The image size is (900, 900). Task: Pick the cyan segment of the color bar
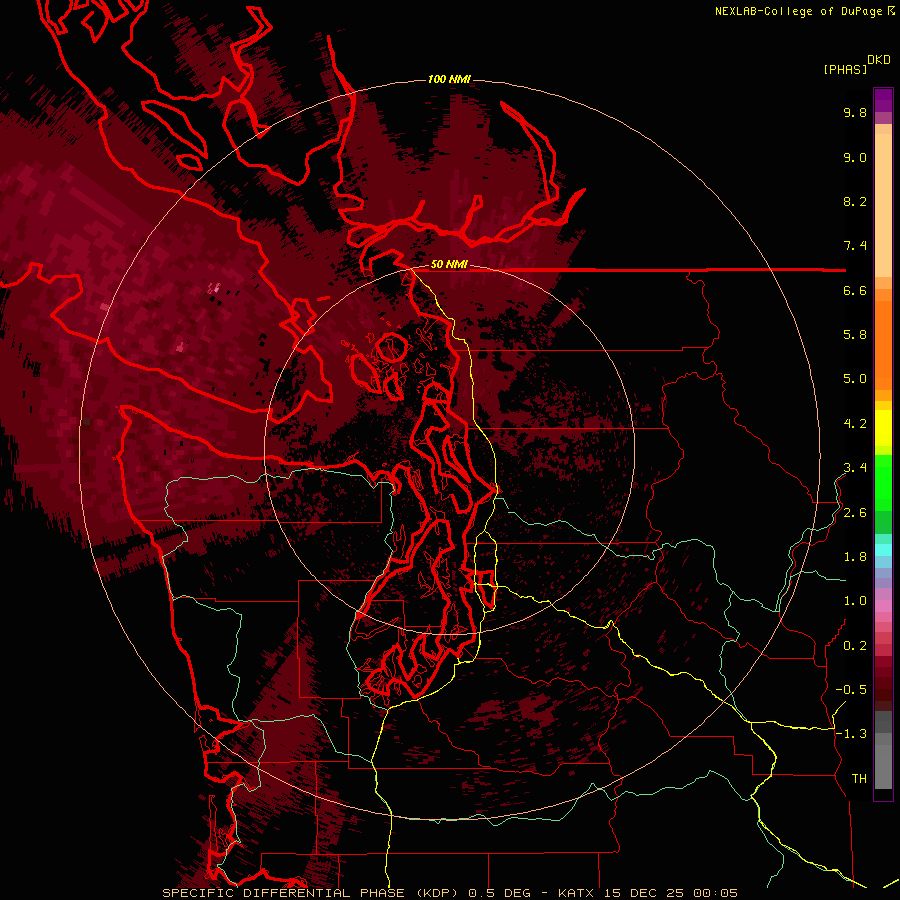click(x=883, y=550)
